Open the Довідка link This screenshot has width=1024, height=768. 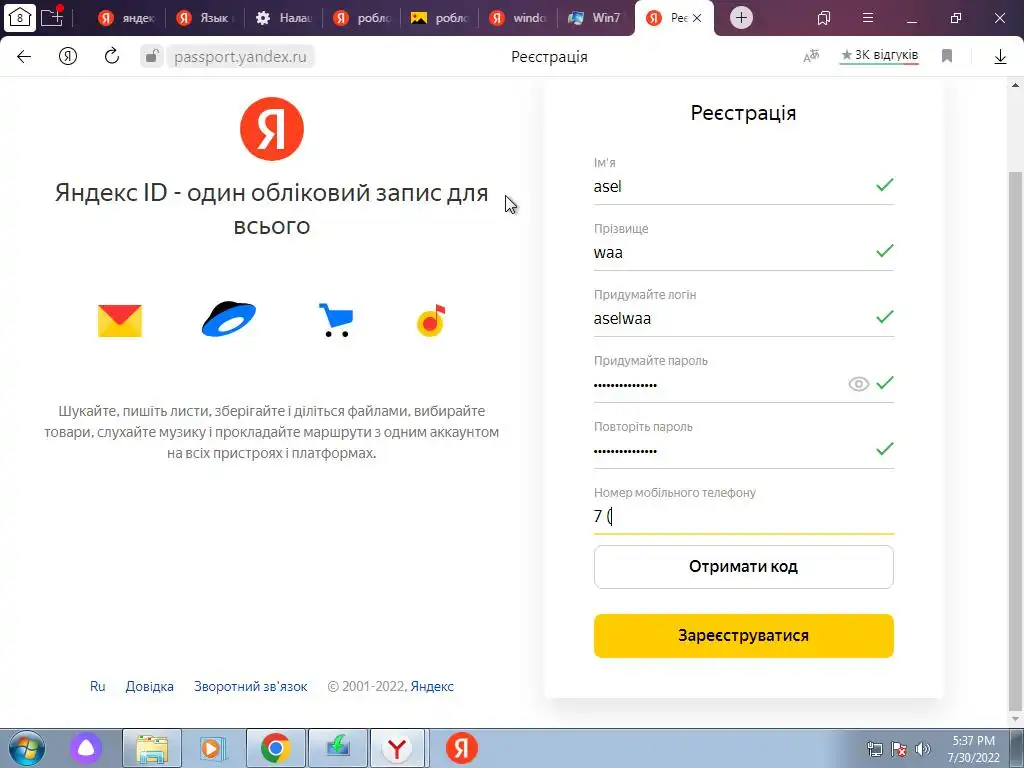(150, 686)
